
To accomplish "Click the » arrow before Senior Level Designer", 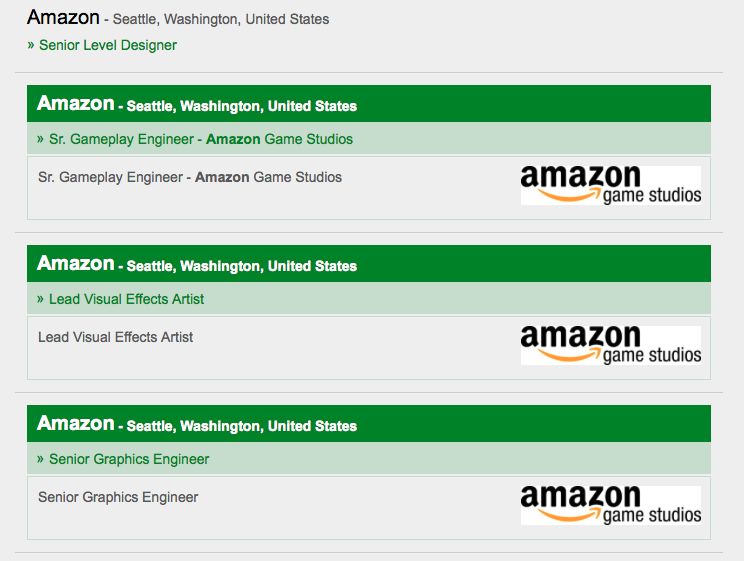I will [31, 45].
